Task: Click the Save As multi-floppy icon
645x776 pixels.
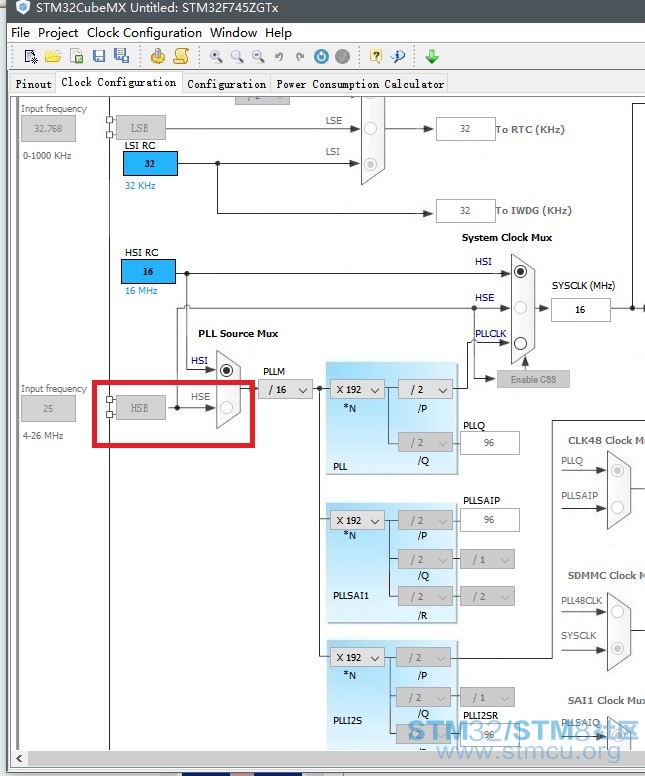Action: click(121, 55)
